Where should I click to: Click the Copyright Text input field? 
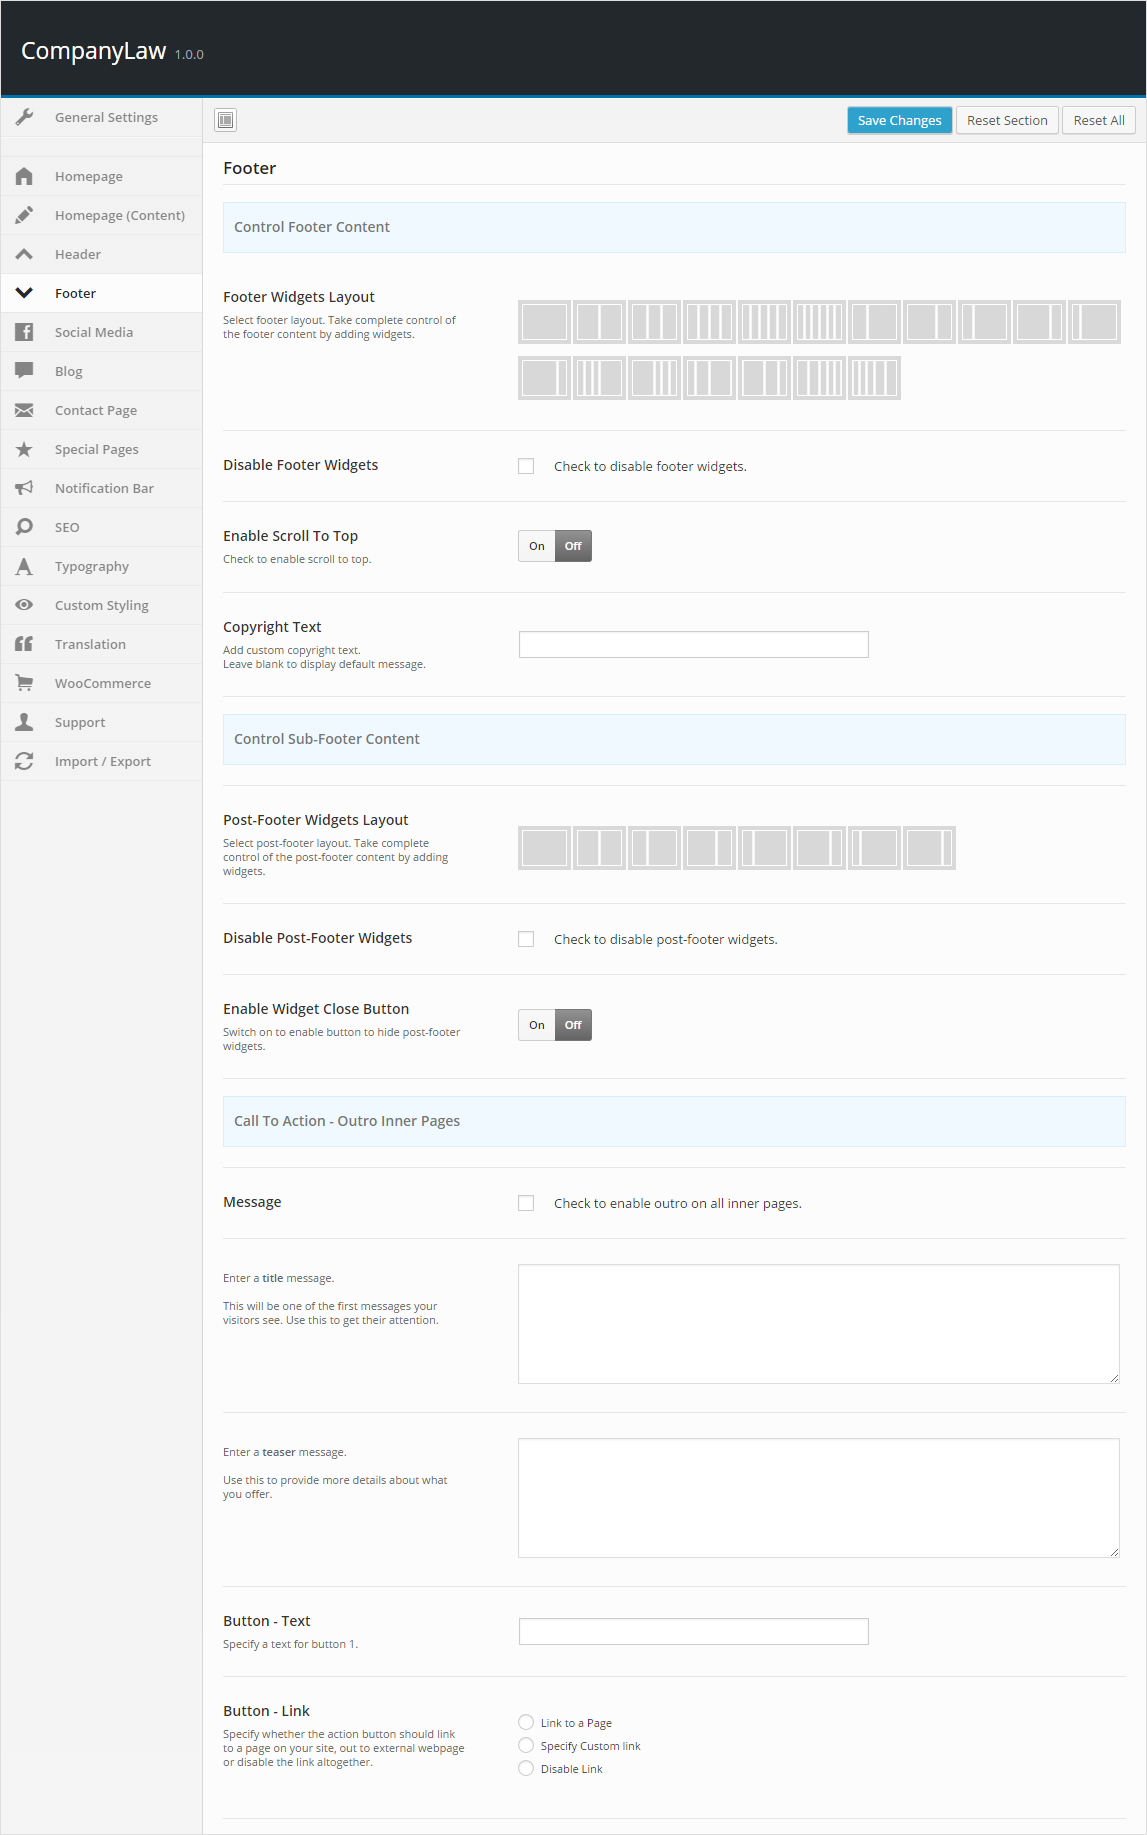click(693, 644)
